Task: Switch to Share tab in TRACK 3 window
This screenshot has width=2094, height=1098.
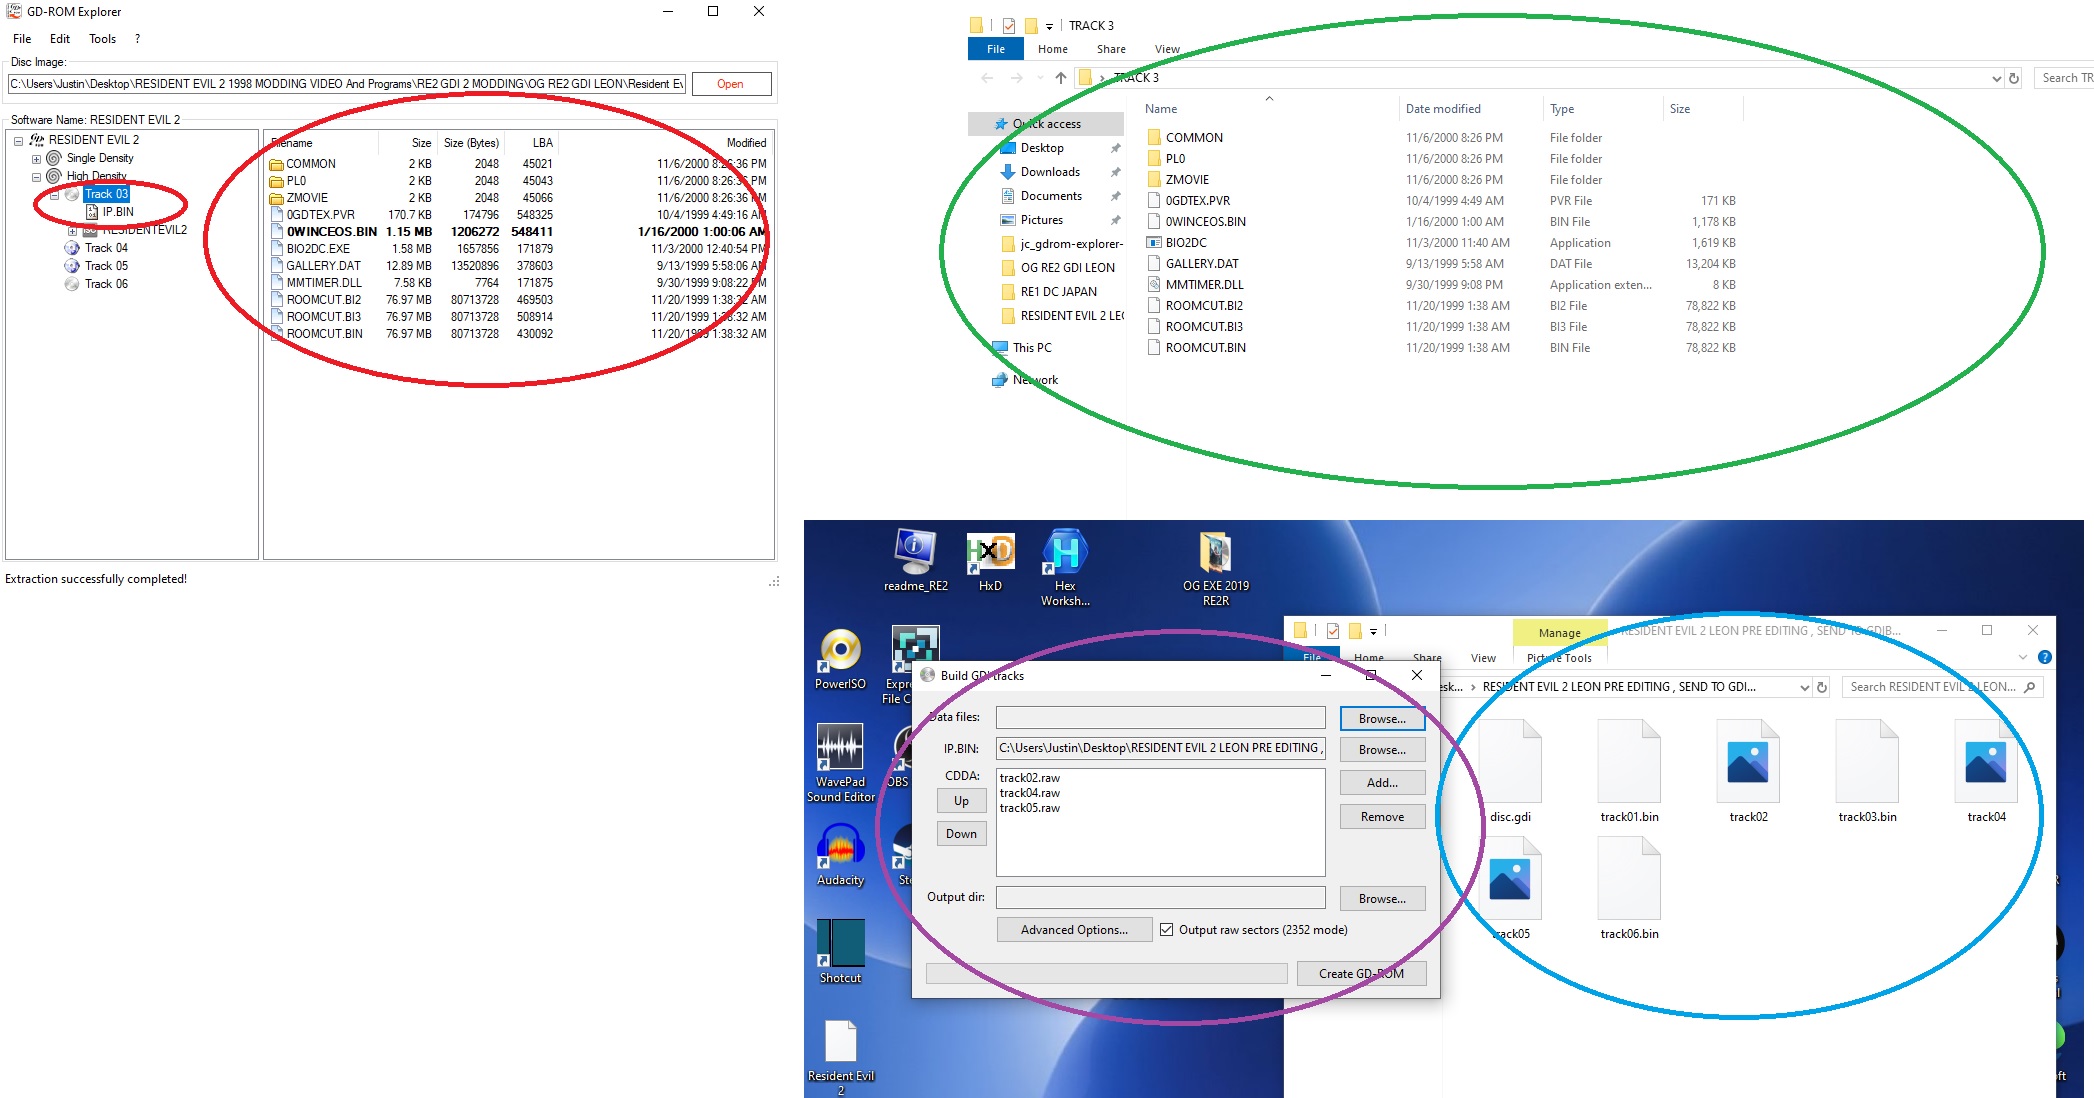Action: [1110, 49]
